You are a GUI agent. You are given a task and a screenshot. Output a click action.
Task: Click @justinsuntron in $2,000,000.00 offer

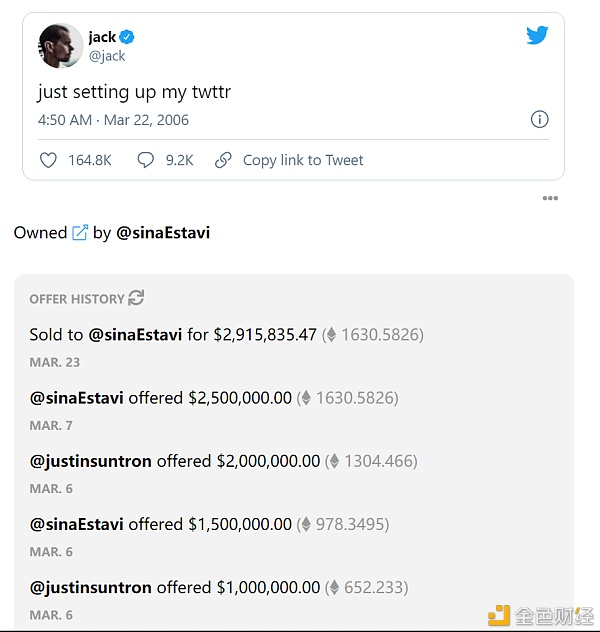[91, 461]
